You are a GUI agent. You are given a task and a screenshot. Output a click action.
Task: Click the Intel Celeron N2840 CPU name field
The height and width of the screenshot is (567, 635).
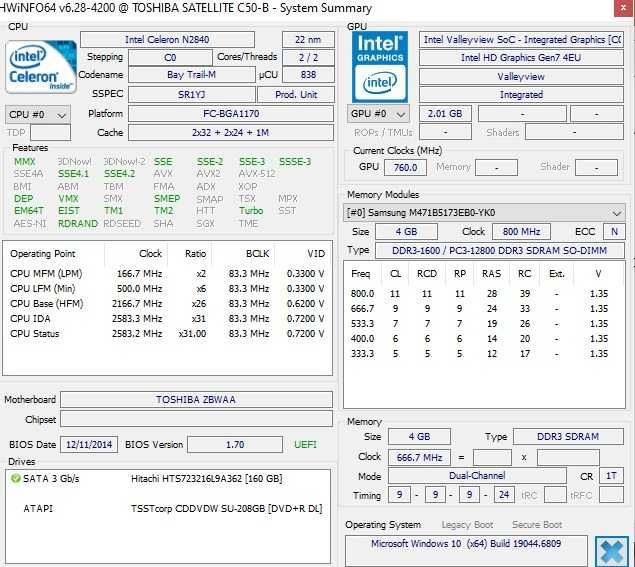pos(167,40)
